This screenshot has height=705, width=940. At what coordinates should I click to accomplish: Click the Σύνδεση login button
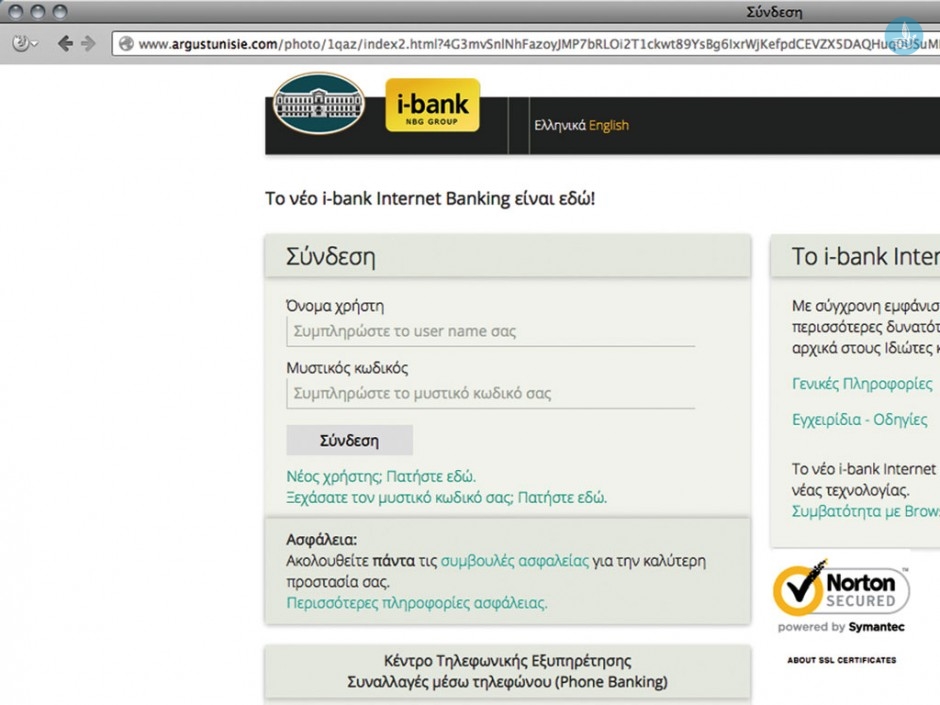coord(350,441)
